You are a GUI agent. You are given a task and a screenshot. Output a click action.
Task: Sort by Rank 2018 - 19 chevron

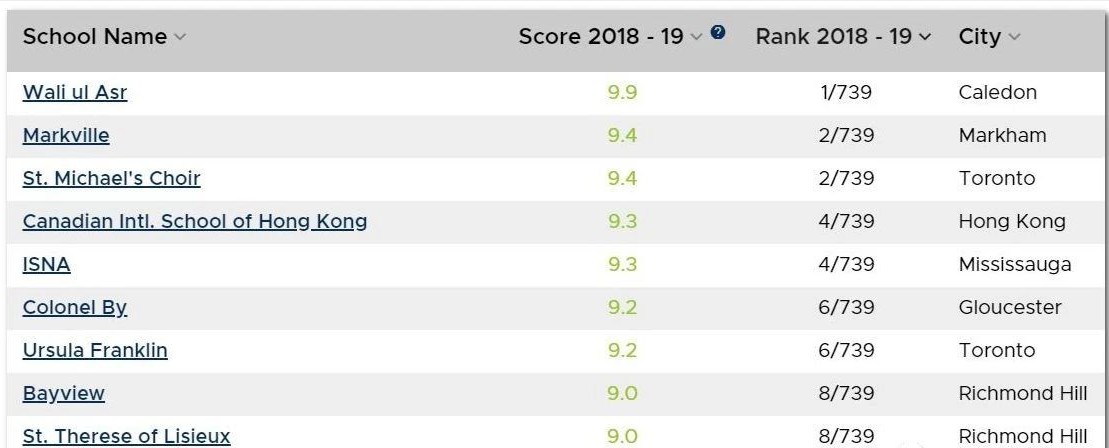pyautogui.click(x=925, y=37)
